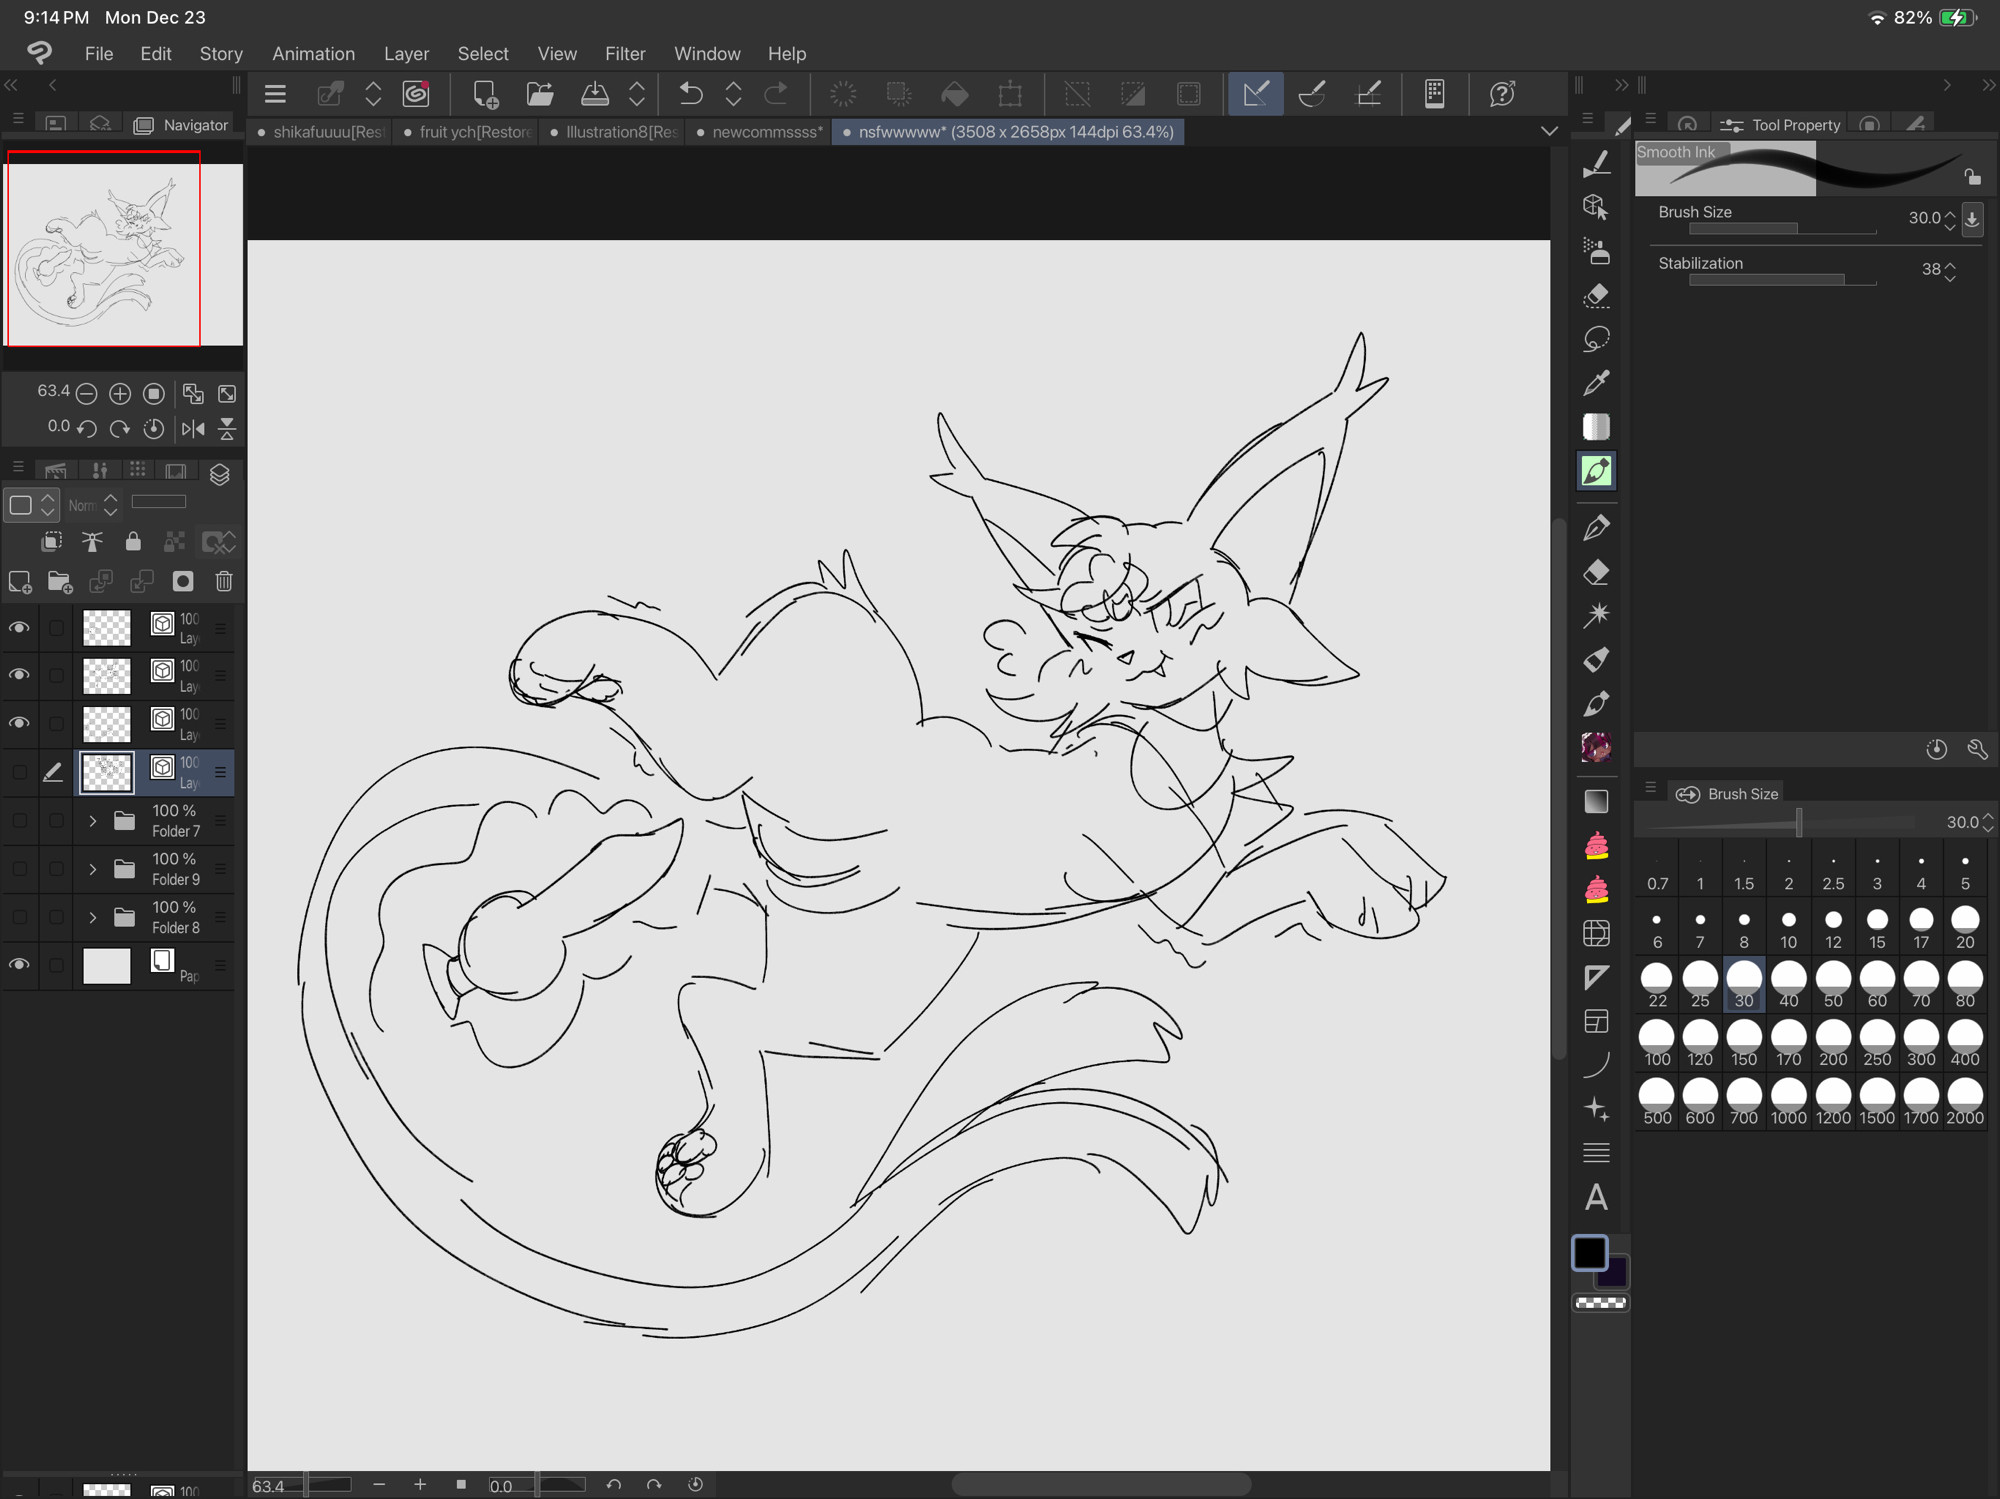This screenshot has height=1499, width=2000.
Task: Create new layer folder icon
Action: (59, 582)
